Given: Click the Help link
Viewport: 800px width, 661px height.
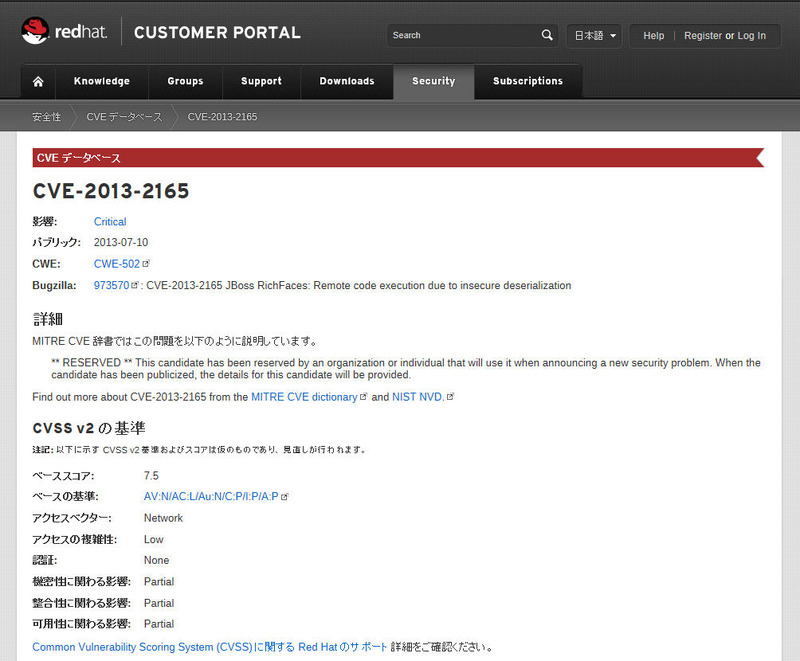Looking at the screenshot, I should [653, 35].
